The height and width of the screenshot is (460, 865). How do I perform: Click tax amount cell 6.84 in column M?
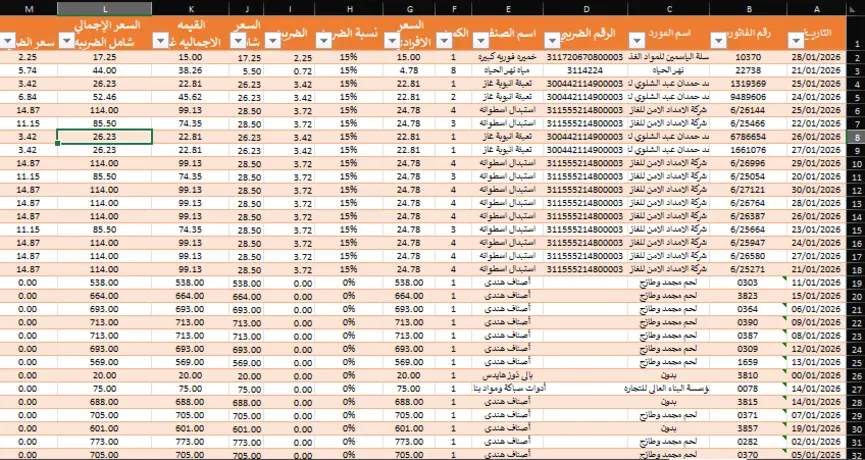coord(28,97)
